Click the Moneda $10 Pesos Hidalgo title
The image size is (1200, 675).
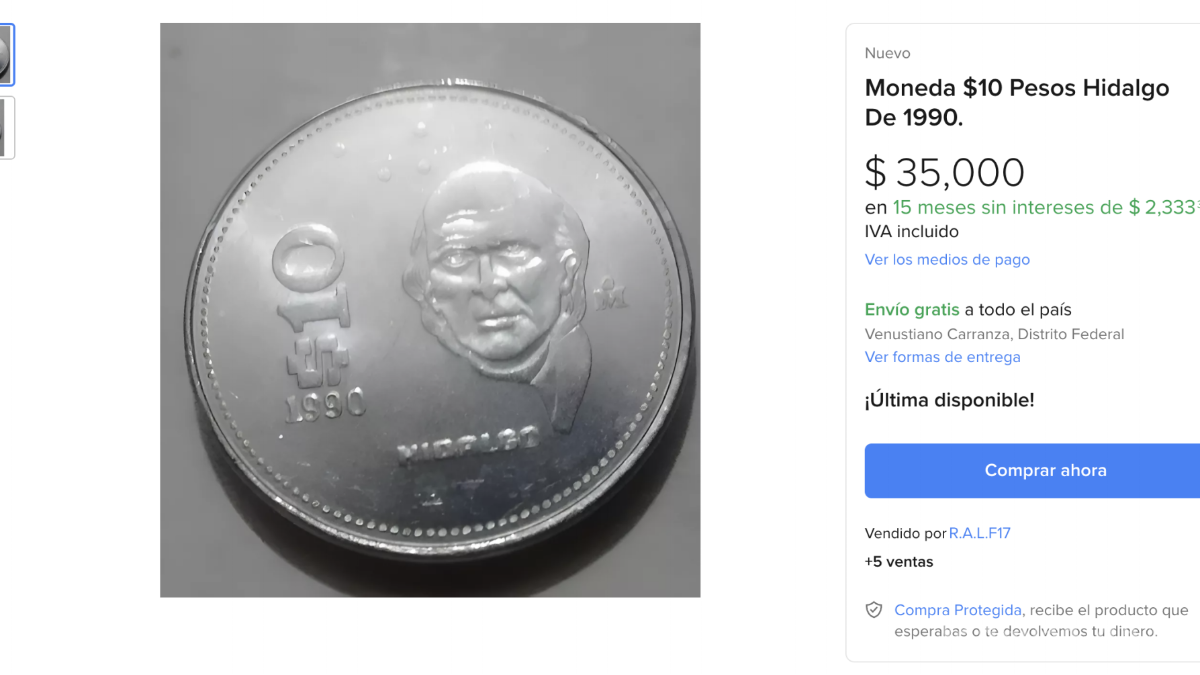1017,103
